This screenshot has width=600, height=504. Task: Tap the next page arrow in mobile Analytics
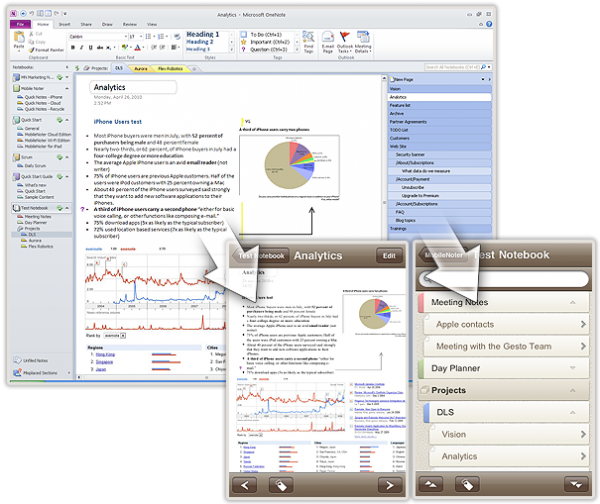[x=390, y=485]
